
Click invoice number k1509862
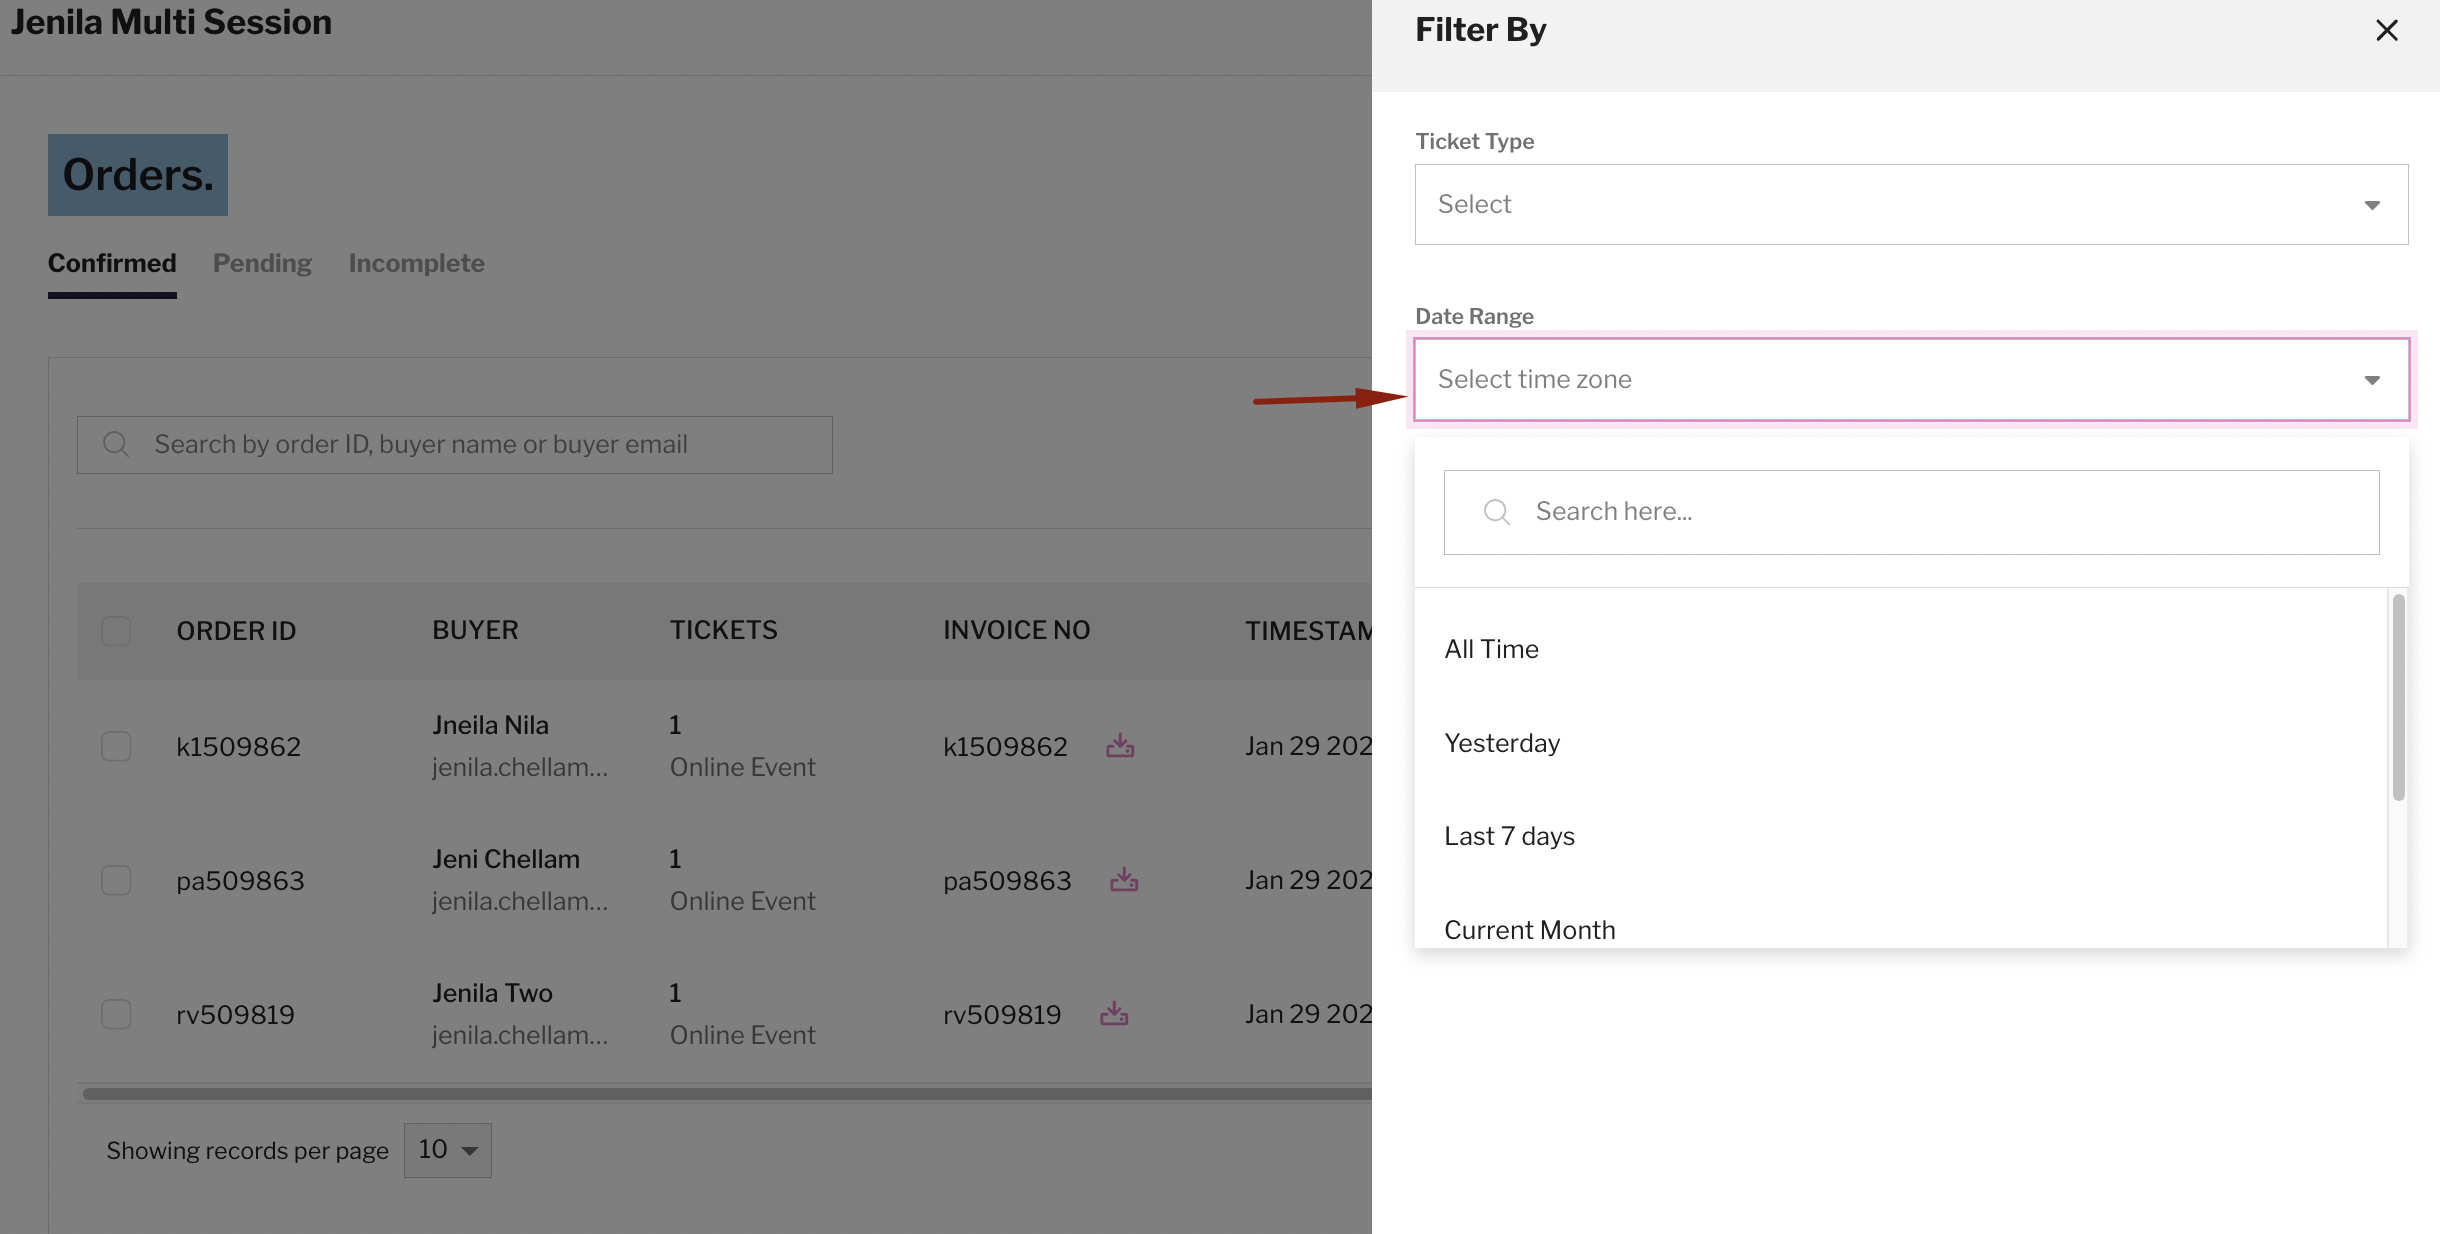(x=1005, y=747)
